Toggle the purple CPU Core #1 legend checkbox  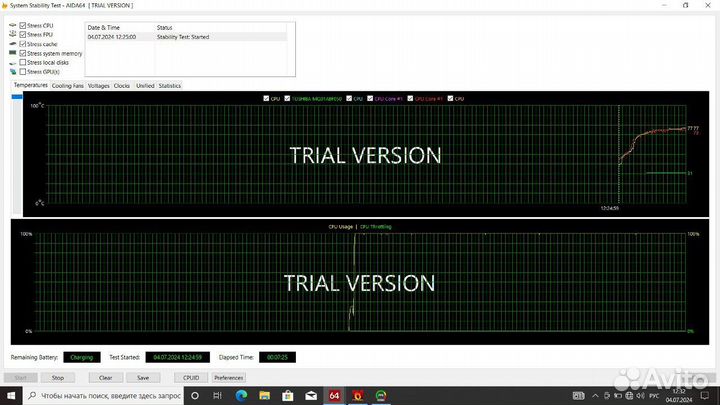[370, 98]
